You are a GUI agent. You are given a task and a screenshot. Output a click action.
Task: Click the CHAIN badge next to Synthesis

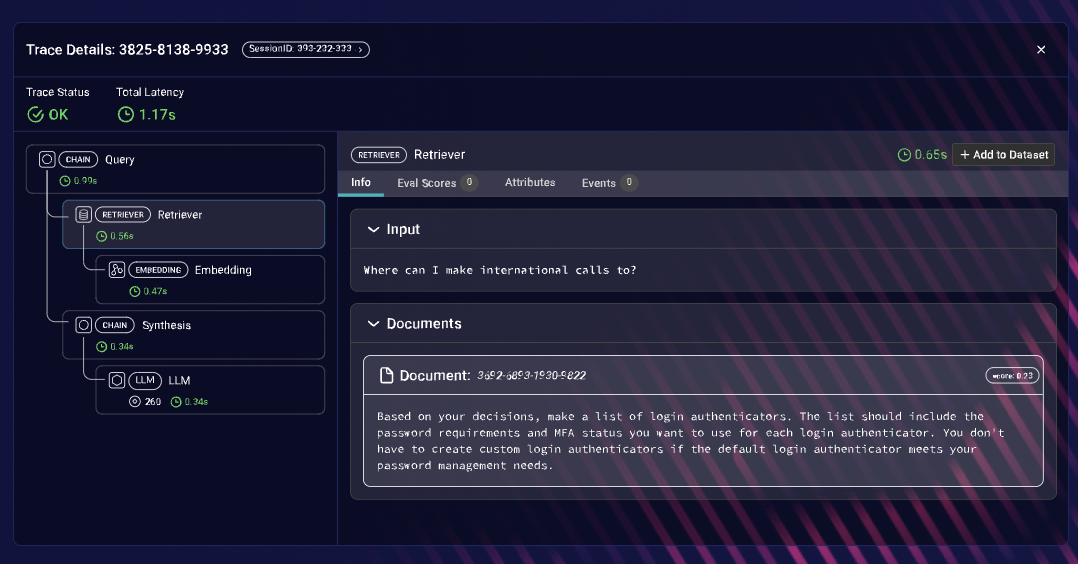115,325
